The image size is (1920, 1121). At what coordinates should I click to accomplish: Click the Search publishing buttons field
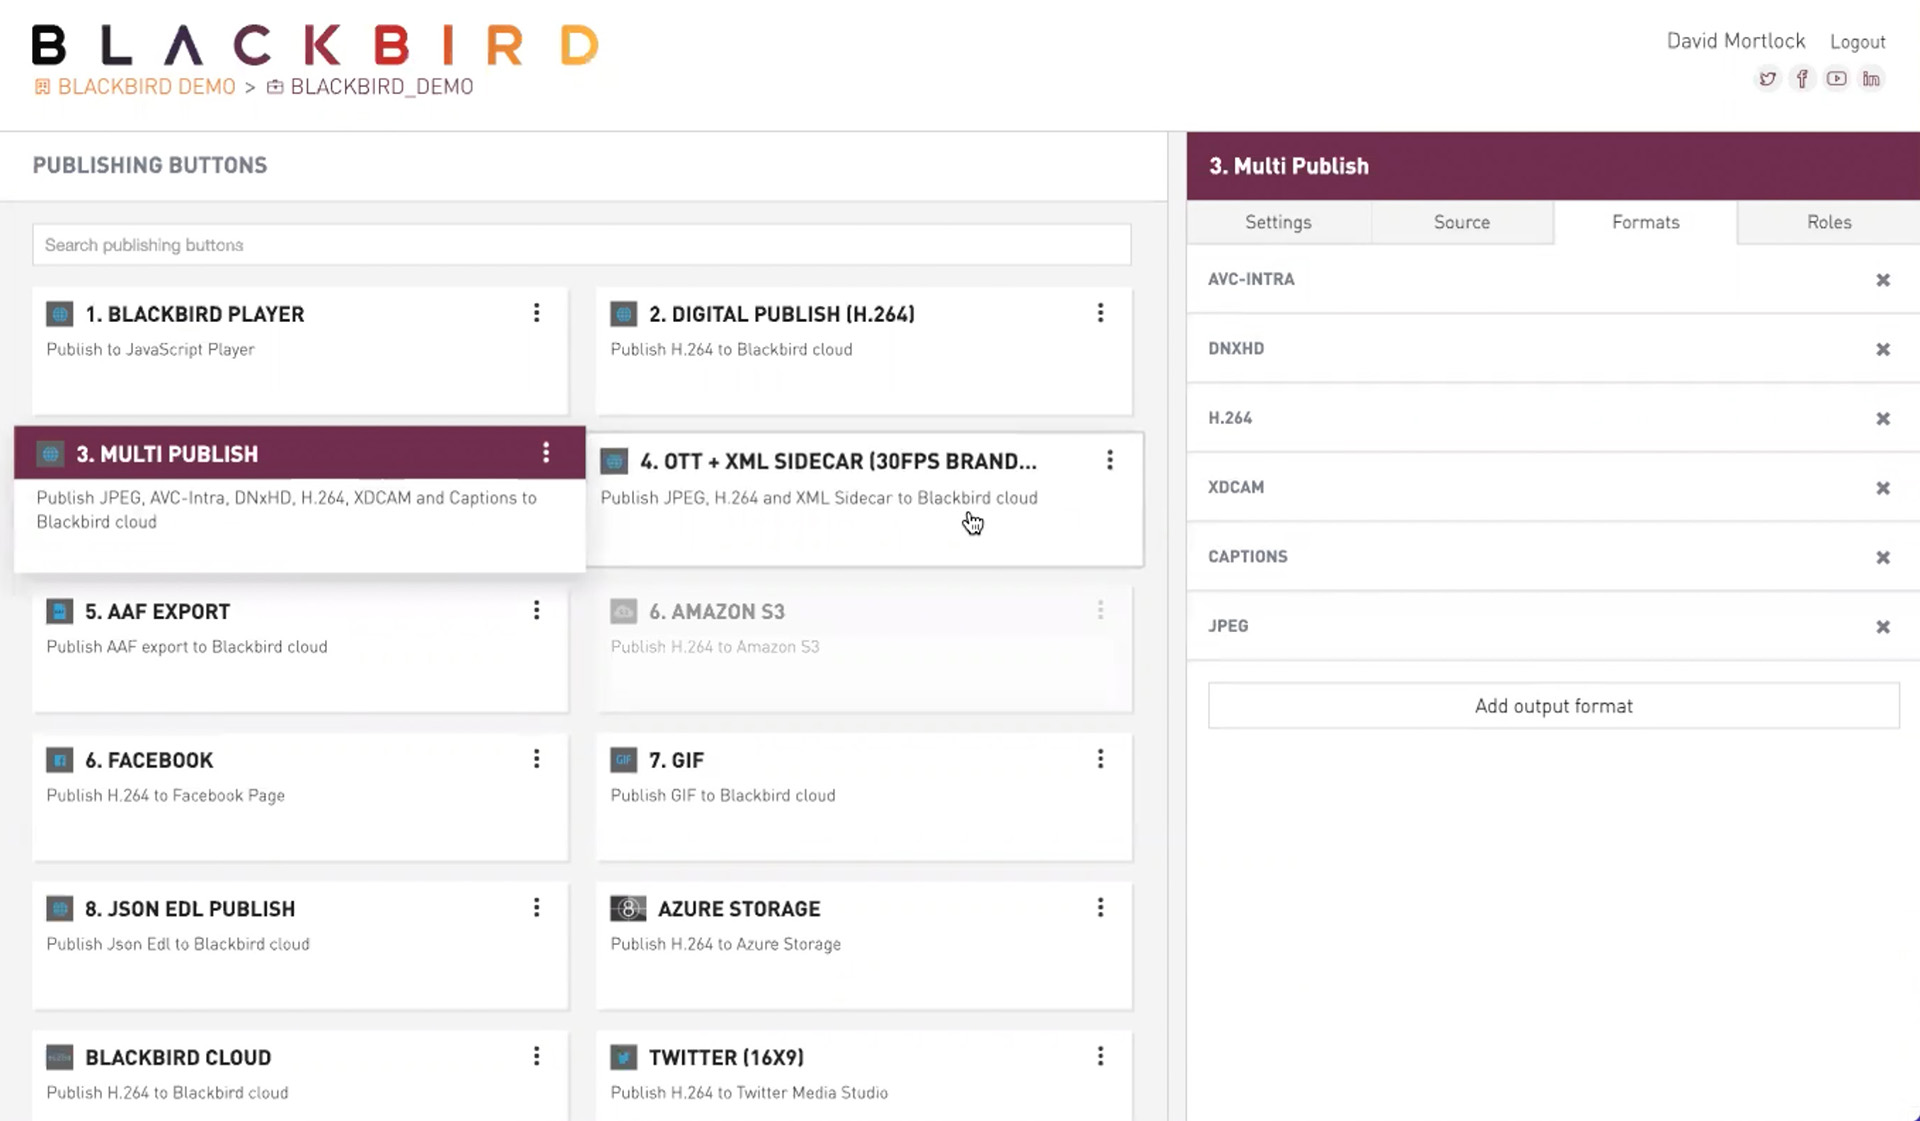581,245
